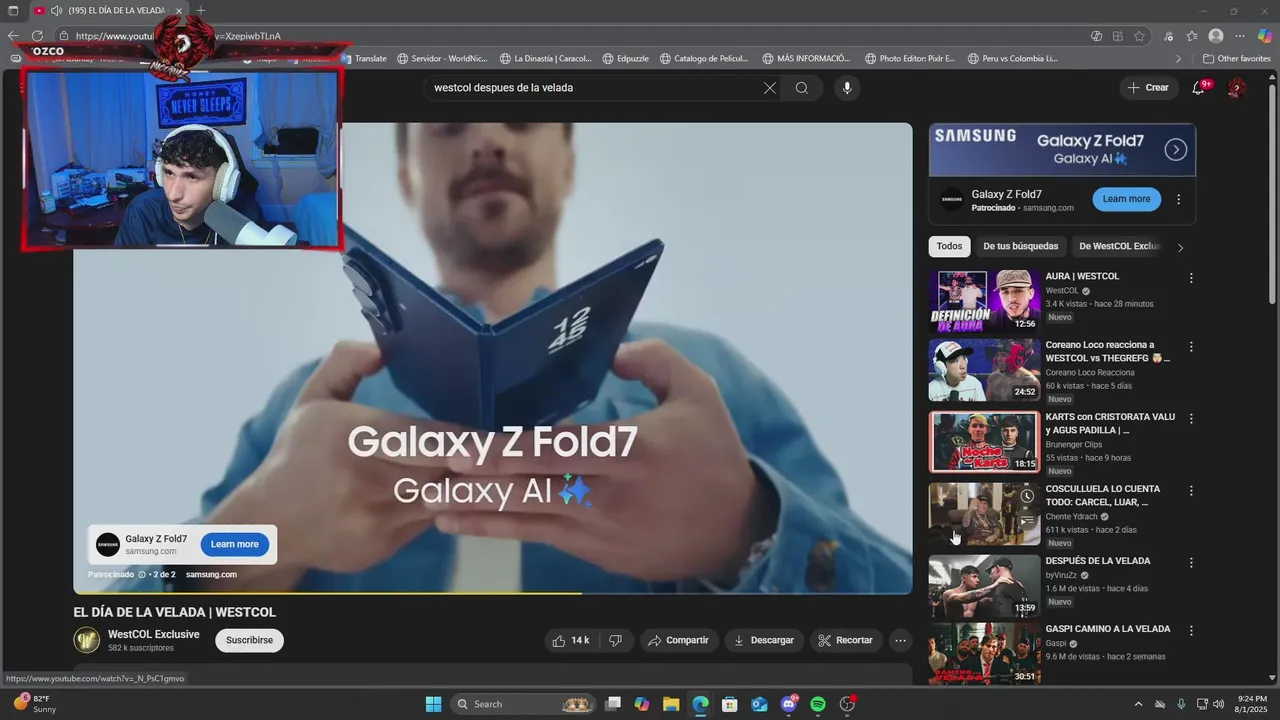Clear the YouTube search box text
The image size is (1280, 720).
coord(770,88)
